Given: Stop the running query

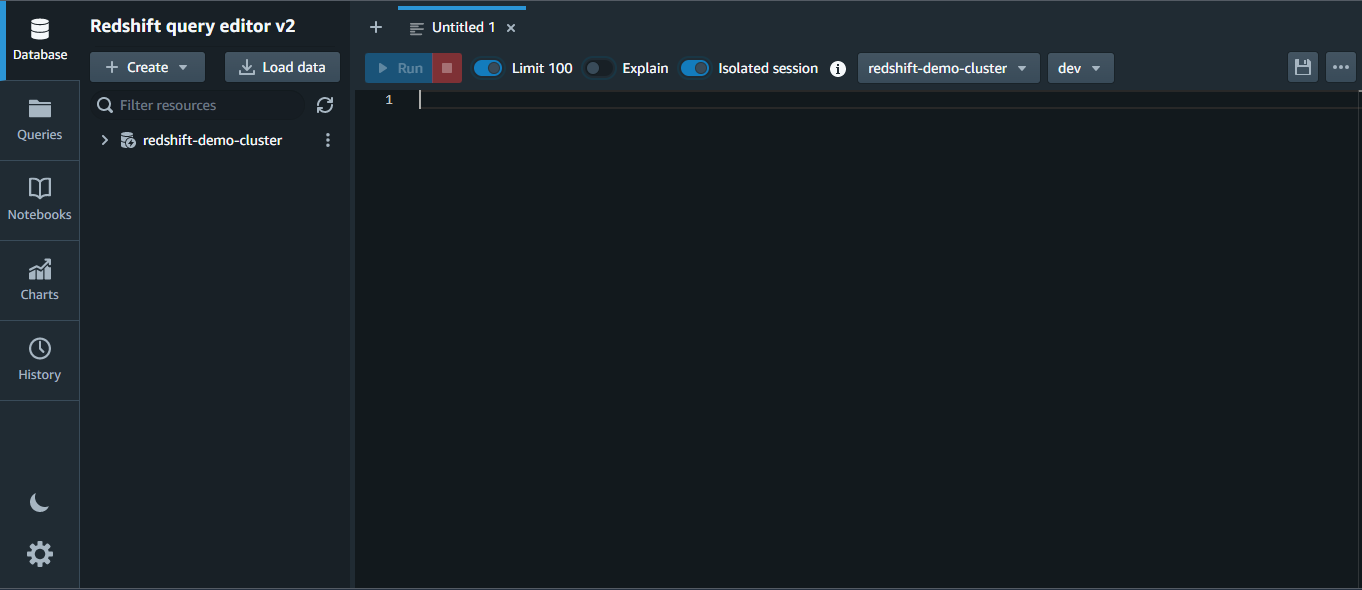Looking at the screenshot, I should point(447,68).
